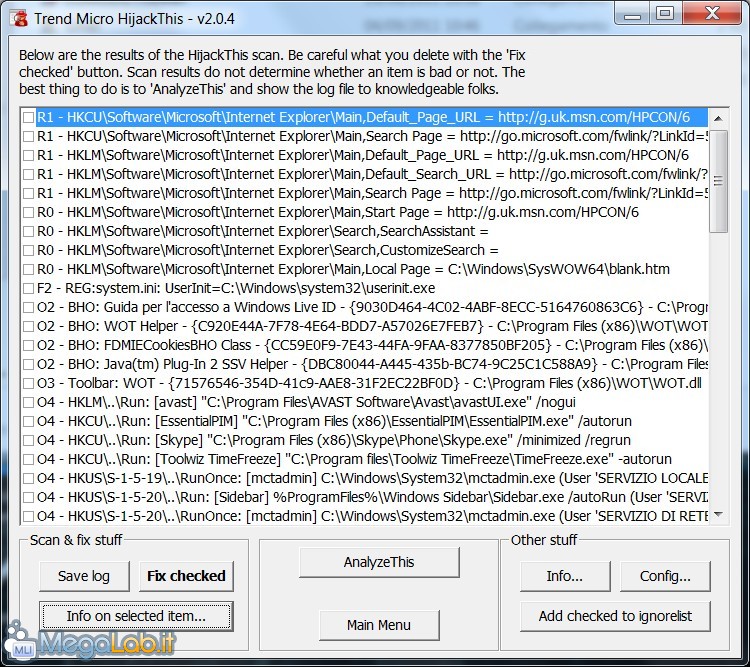This screenshot has height=667, width=750.
Task: Check the R1 HKCU Search Page entry checkbox
Action: click(x=29, y=136)
